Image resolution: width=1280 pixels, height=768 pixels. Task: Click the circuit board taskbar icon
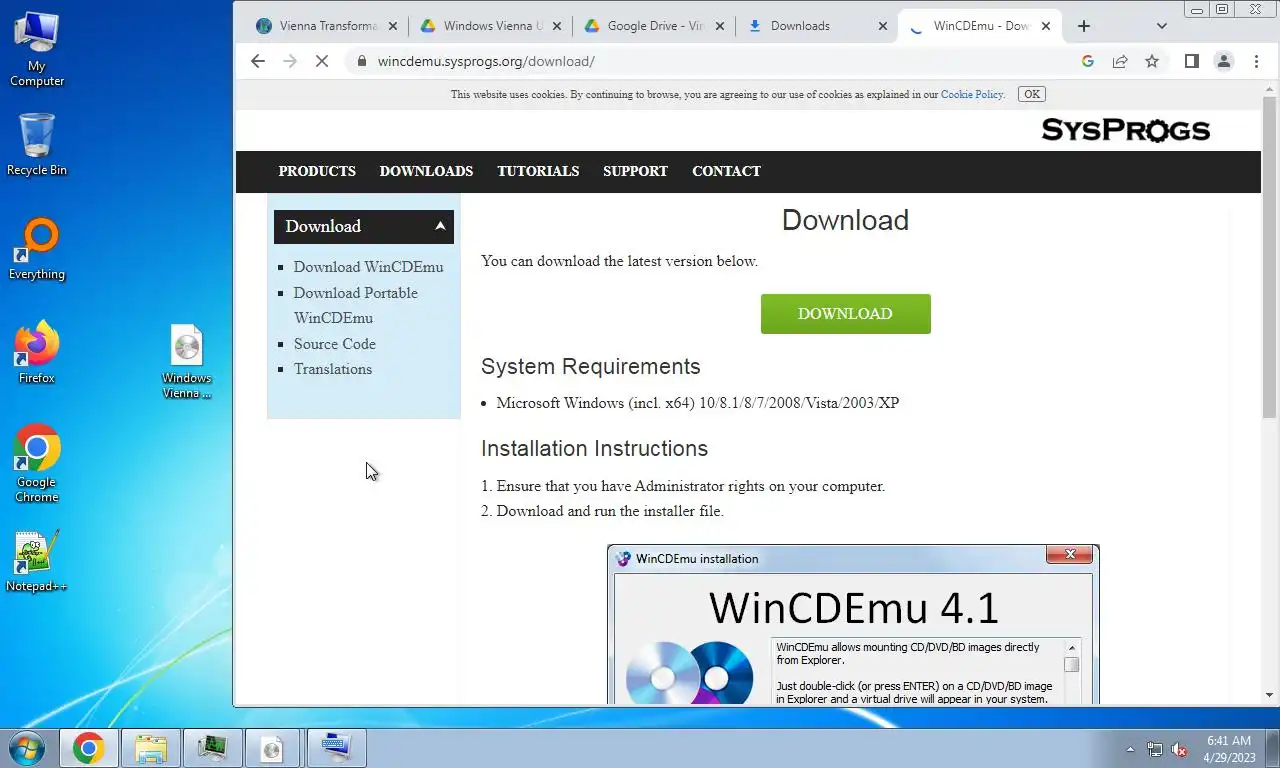click(x=212, y=748)
